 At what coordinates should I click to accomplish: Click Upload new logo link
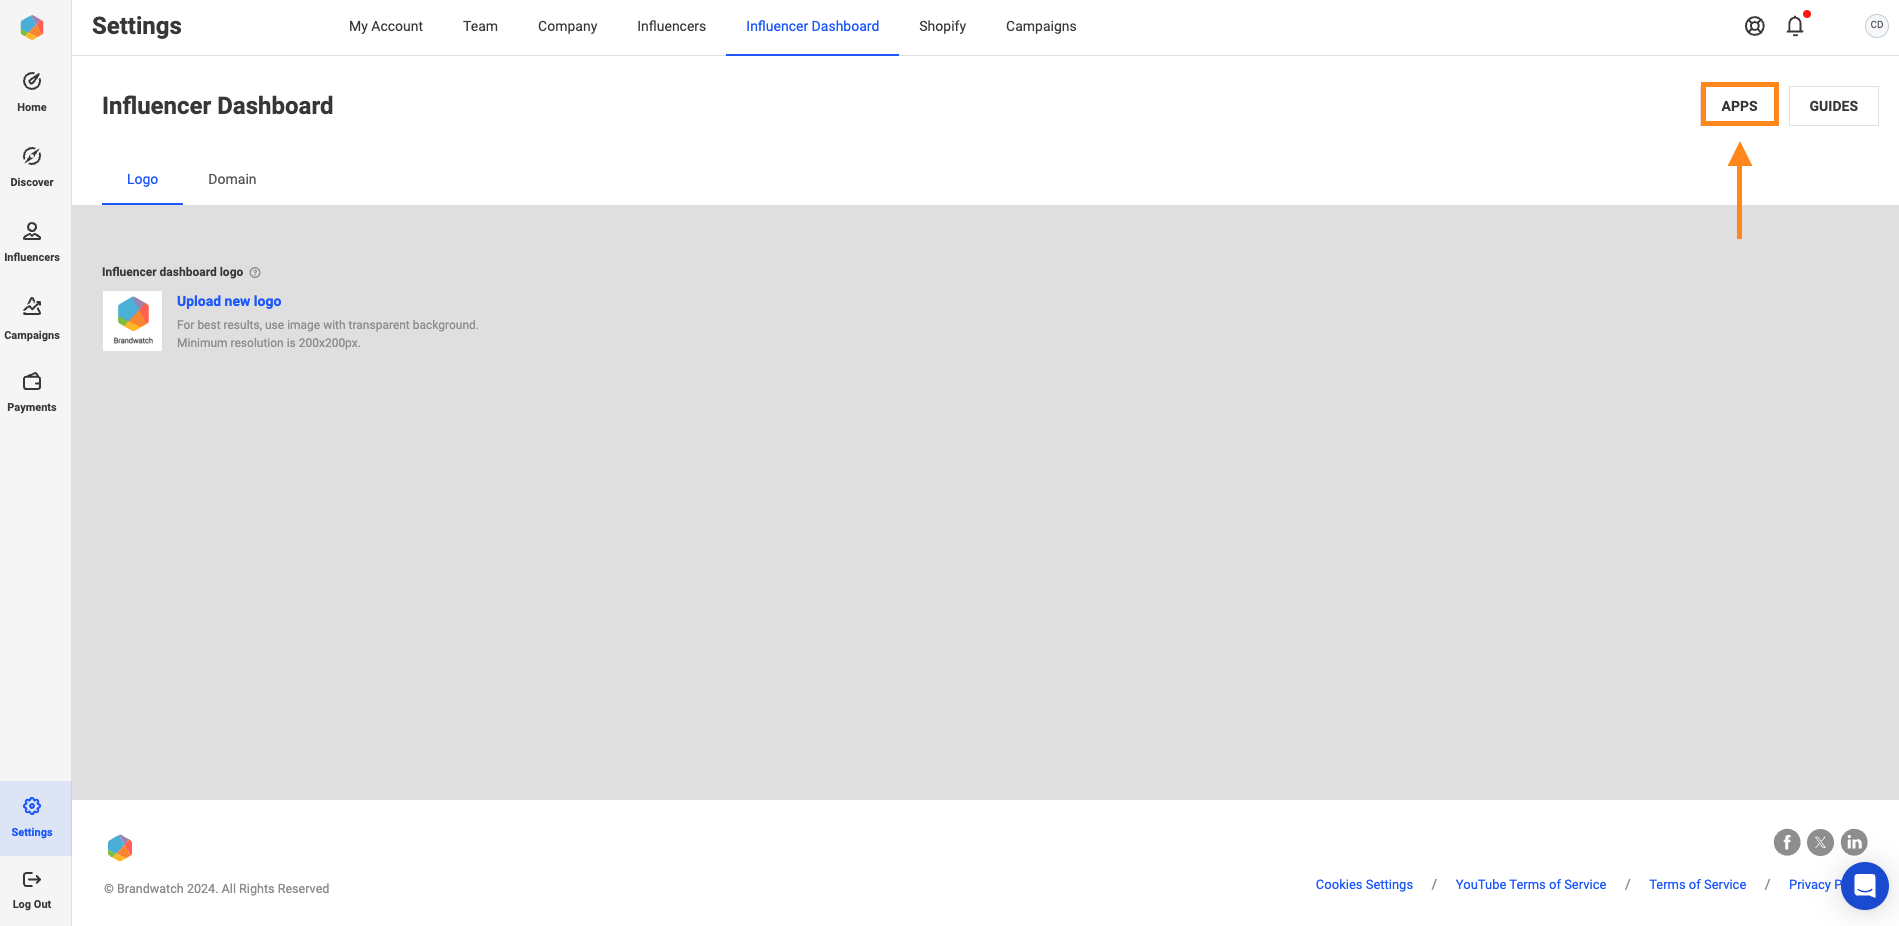(229, 301)
